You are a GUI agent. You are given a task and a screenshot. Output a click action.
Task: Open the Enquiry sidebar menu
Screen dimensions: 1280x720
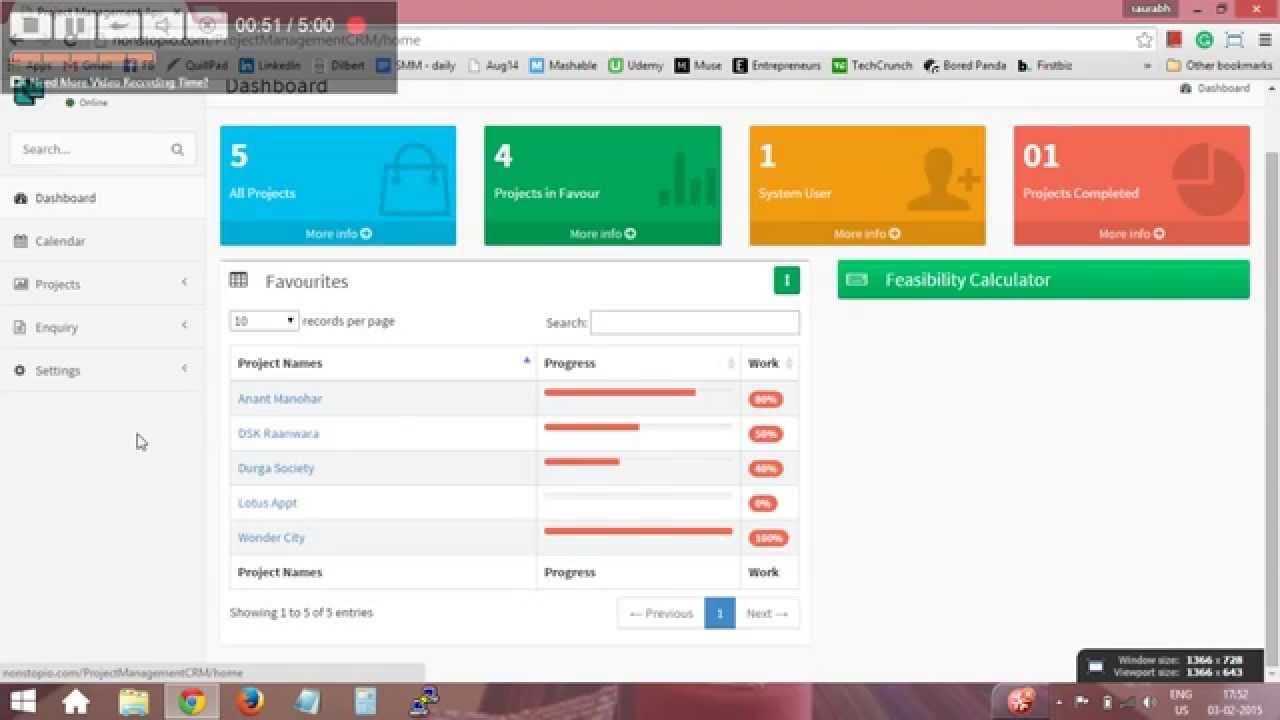pos(103,327)
